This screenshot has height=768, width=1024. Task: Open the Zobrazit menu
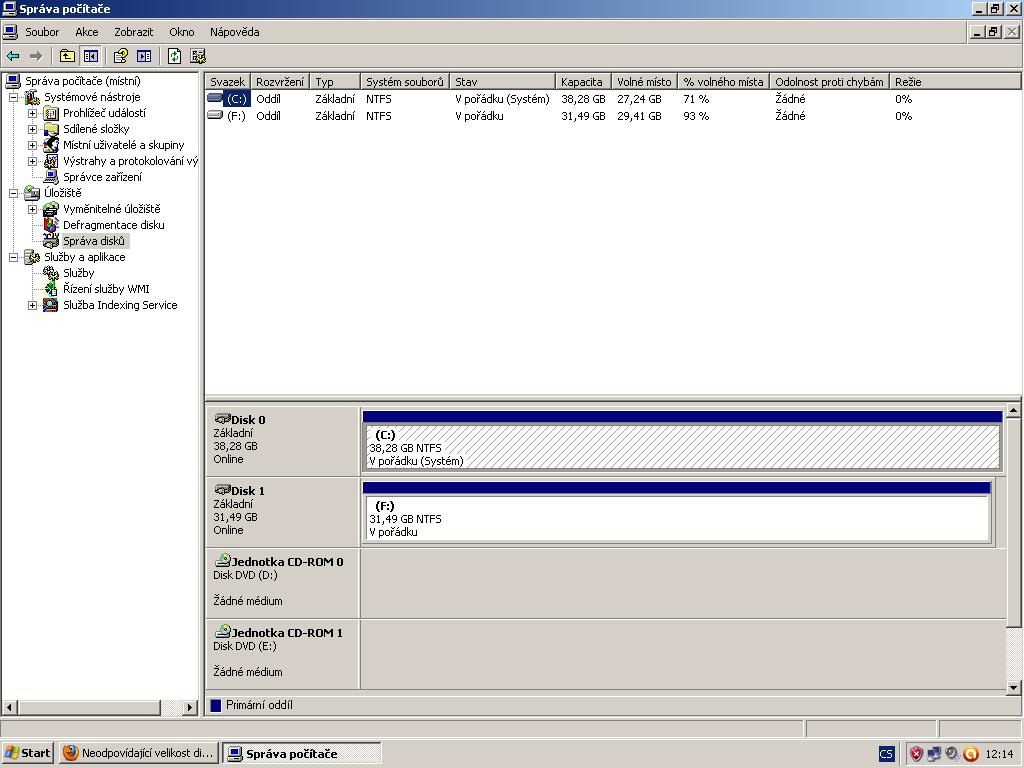point(133,32)
